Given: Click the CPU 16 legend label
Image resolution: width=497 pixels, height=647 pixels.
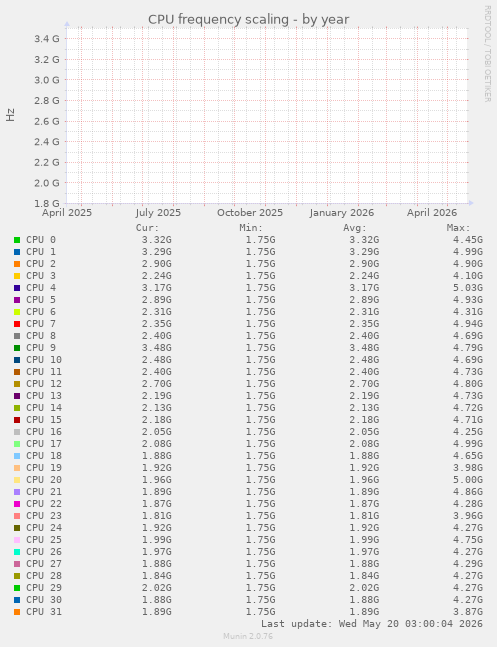Looking at the screenshot, I should coord(44,432).
